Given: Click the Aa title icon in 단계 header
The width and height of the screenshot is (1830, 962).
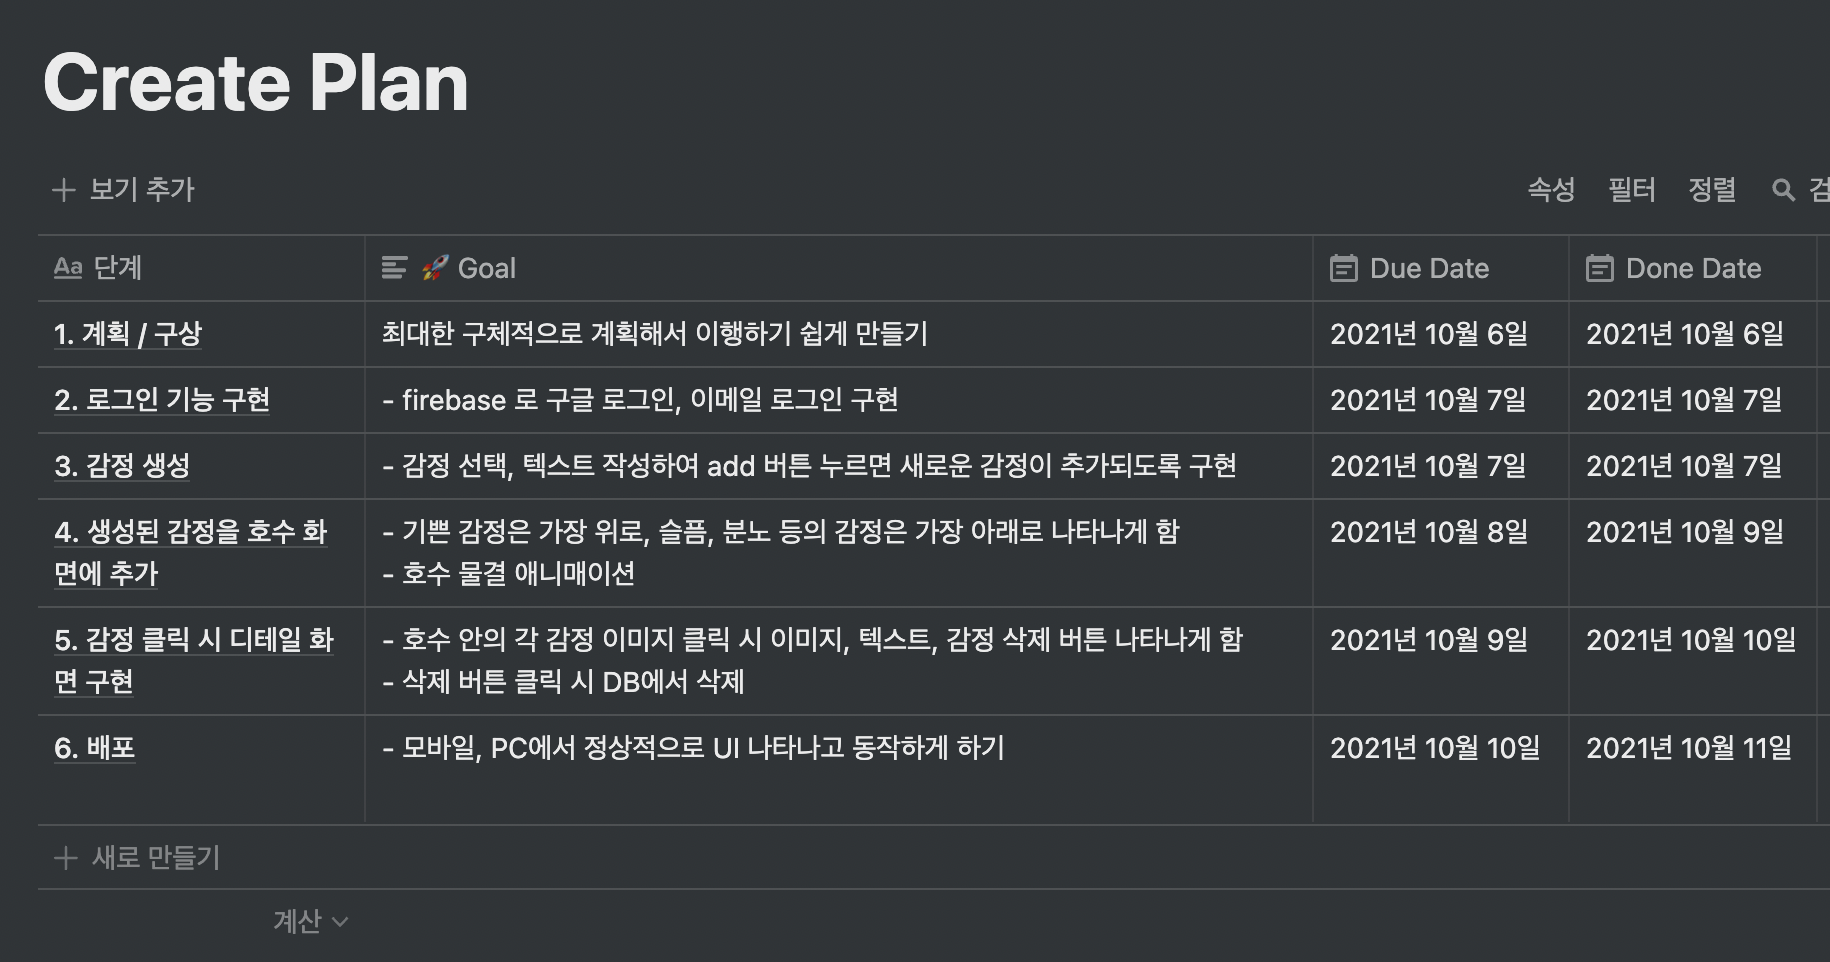Looking at the screenshot, I should tap(68, 268).
